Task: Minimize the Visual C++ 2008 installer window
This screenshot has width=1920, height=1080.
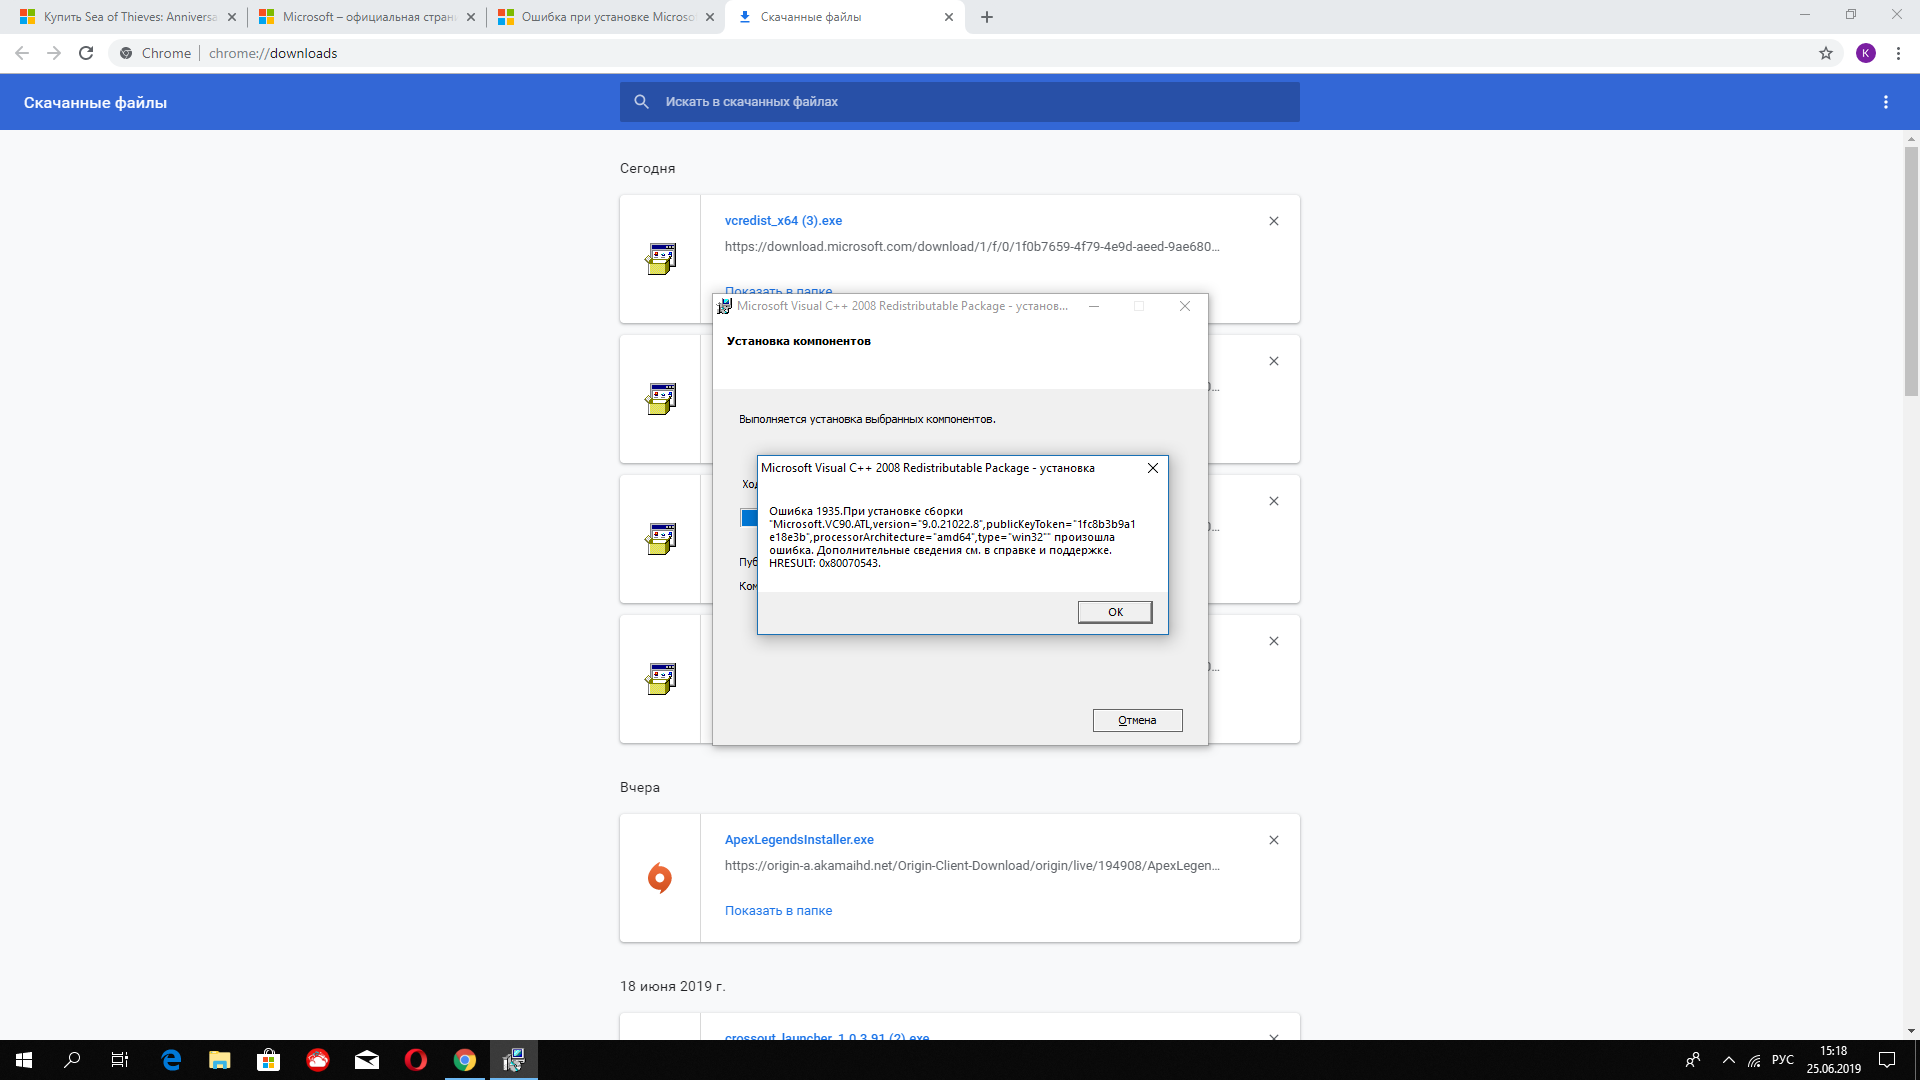Action: [1094, 306]
